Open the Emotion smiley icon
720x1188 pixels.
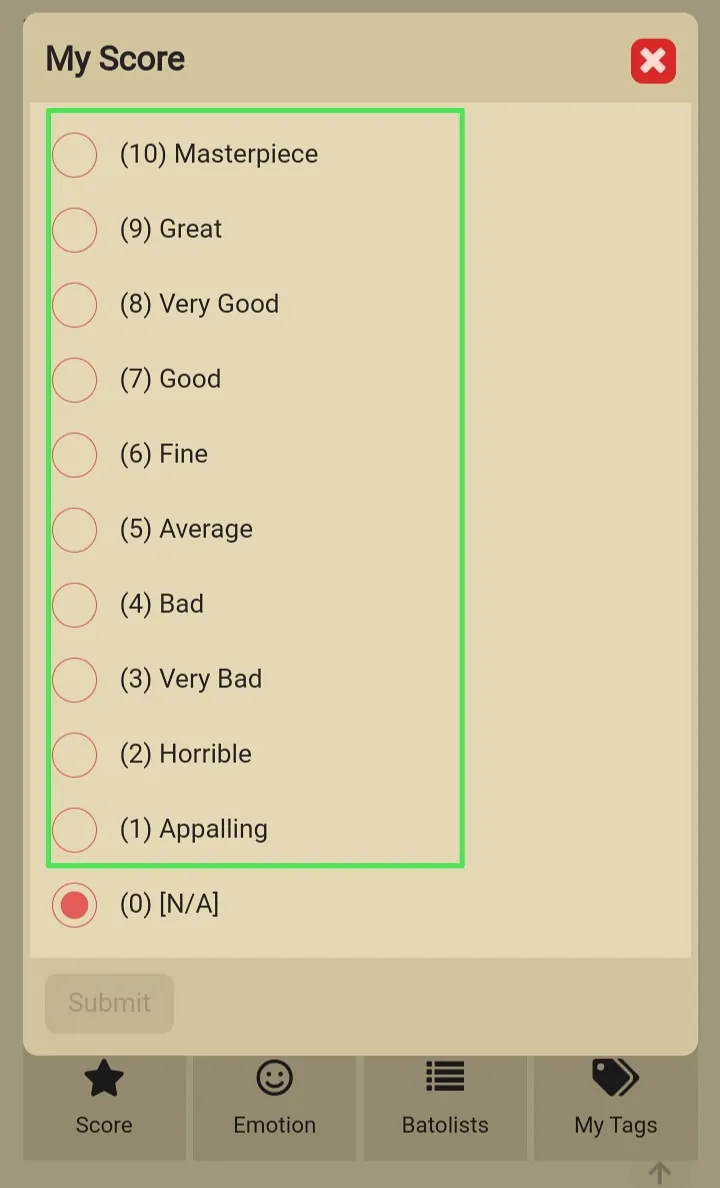pyautogui.click(x=274, y=1077)
